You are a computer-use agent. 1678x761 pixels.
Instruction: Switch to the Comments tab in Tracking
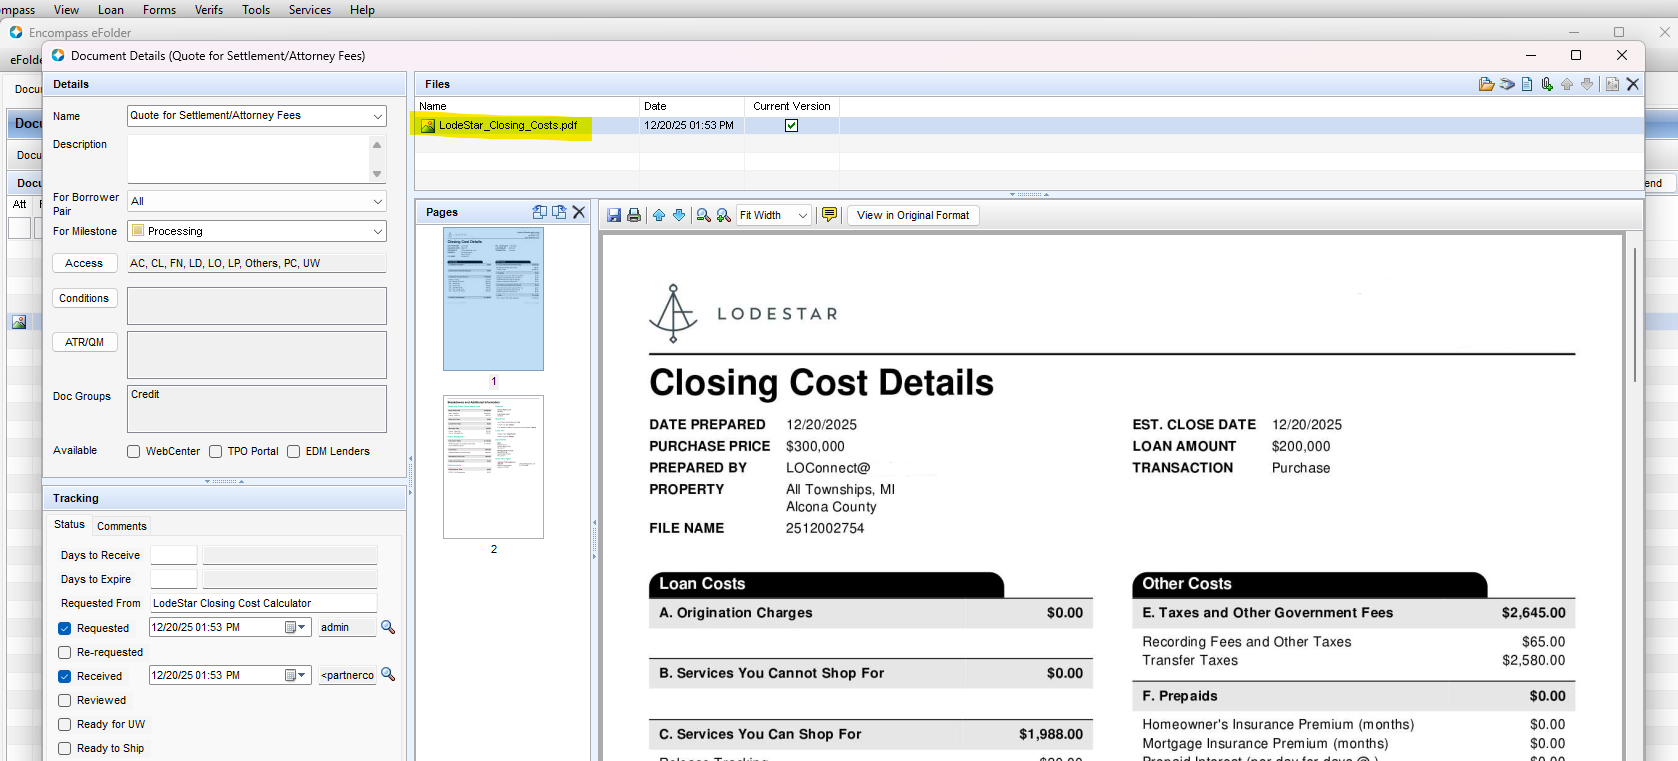click(x=122, y=526)
